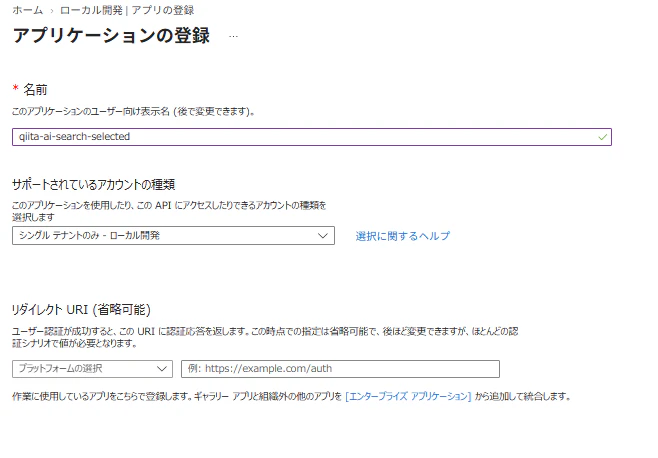Screen dimensions: 658x458
Task: Click the breadcrumb chevron separator after ホーム
Action: [x=52, y=11]
